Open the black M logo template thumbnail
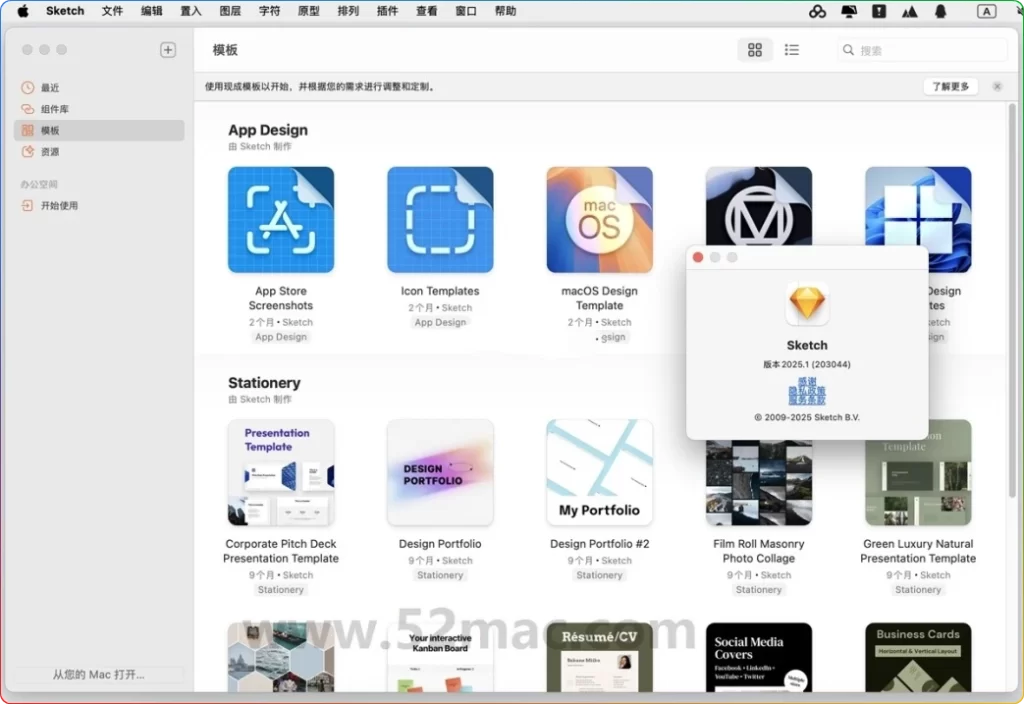Image resolution: width=1024 pixels, height=704 pixels. (759, 206)
